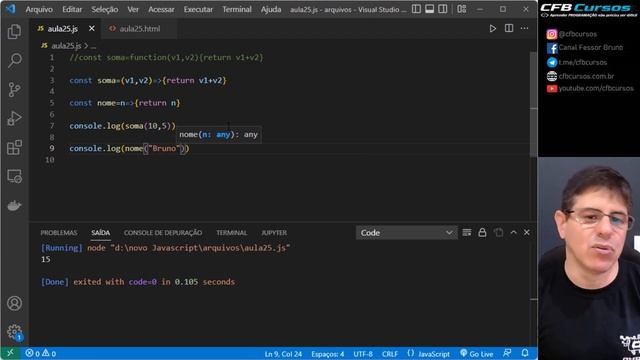The image size is (640, 360).
Task: Switch to the TERMINAL panel tab
Action: pos(231,233)
